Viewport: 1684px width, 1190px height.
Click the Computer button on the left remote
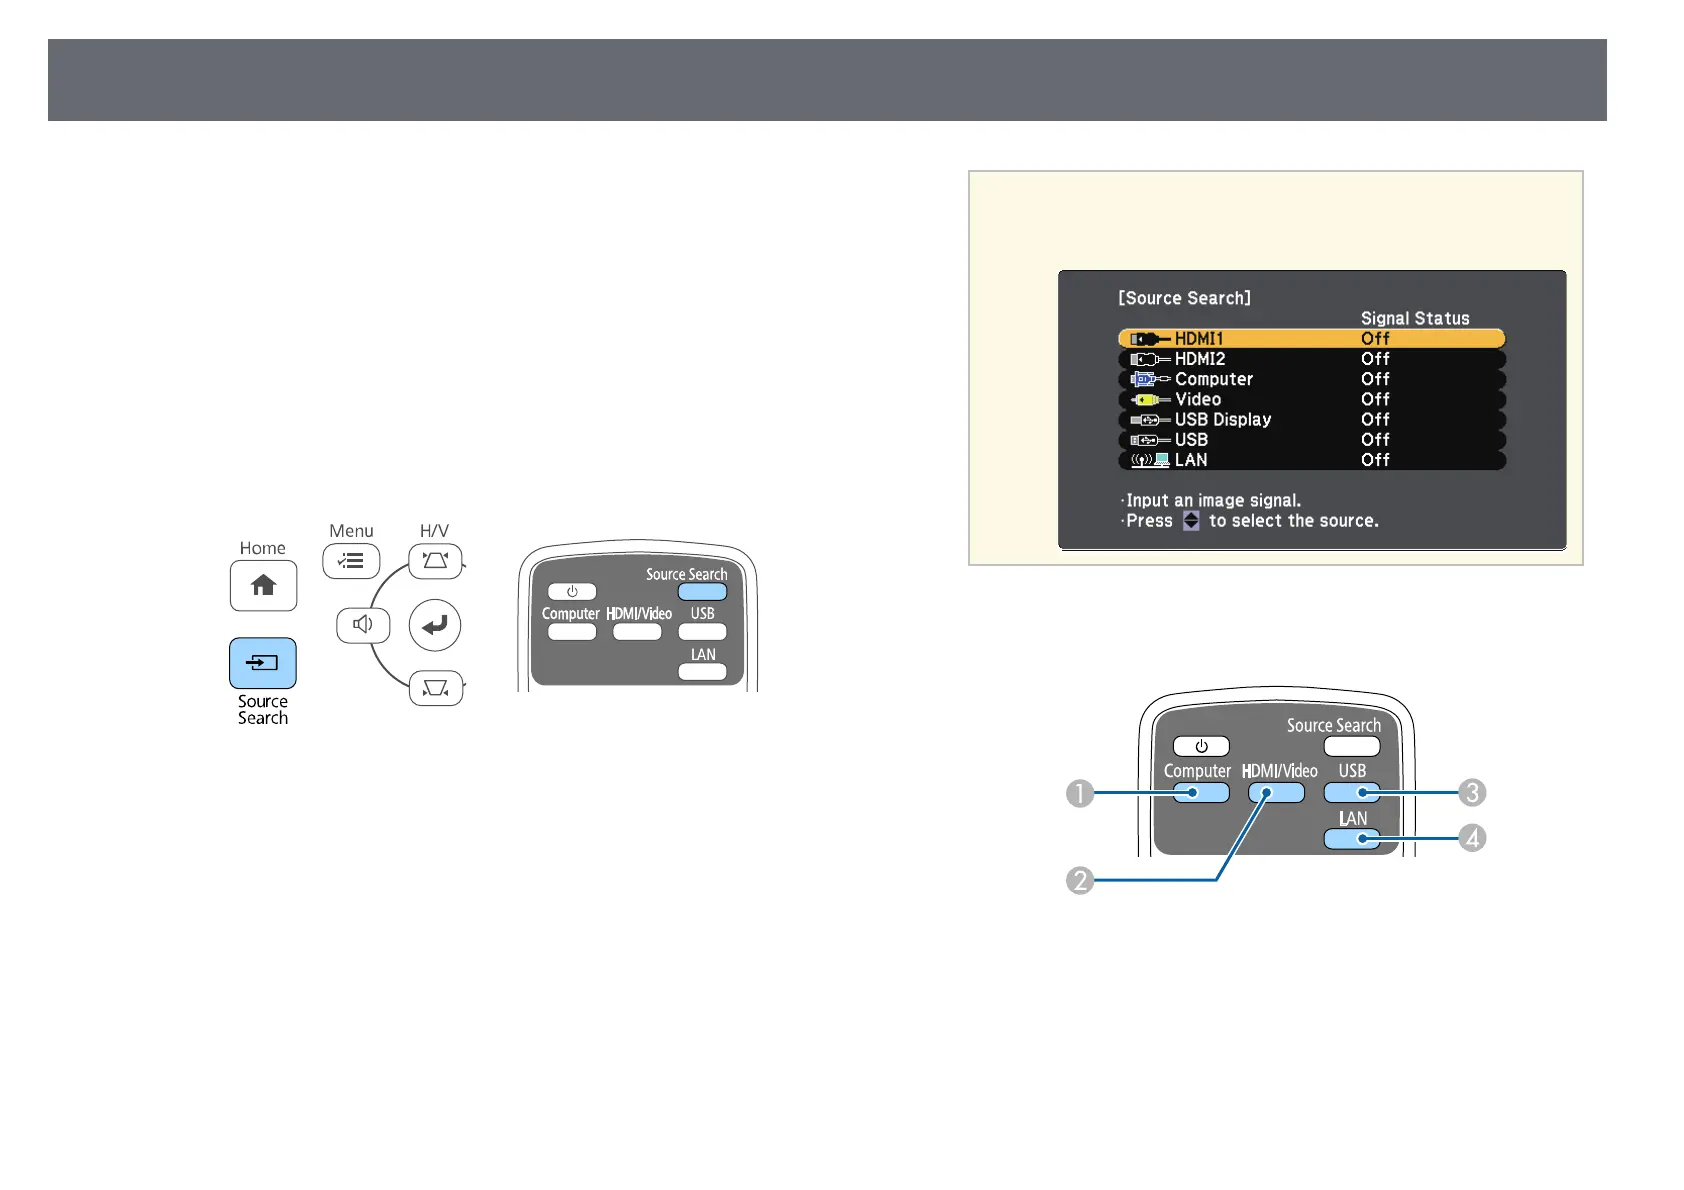(572, 632)
